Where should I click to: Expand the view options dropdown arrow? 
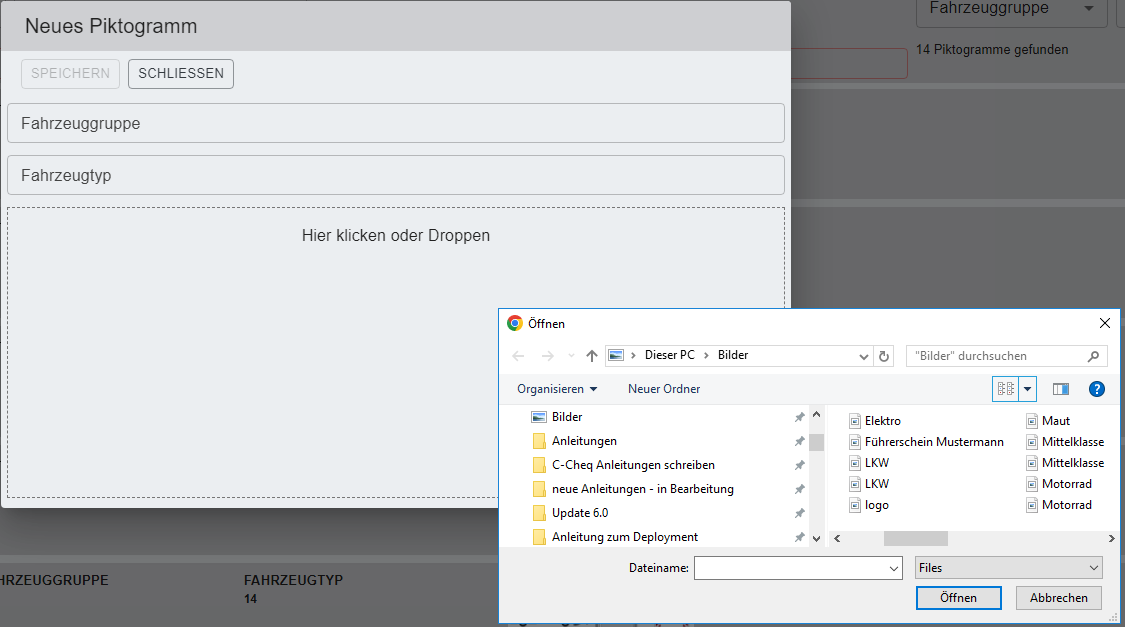pyautogui.click(x=1028, y=389)
